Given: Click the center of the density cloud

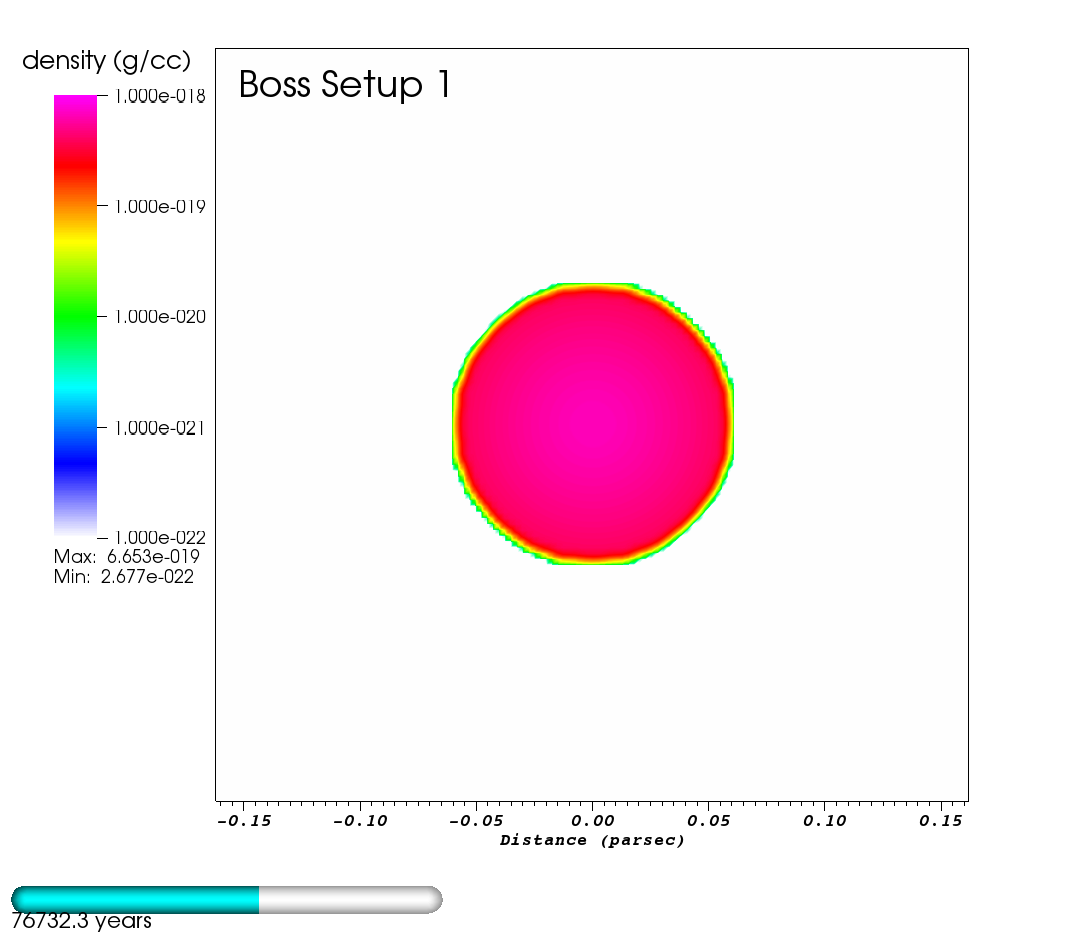Looking at the screenshot, I should pos(593,423).
